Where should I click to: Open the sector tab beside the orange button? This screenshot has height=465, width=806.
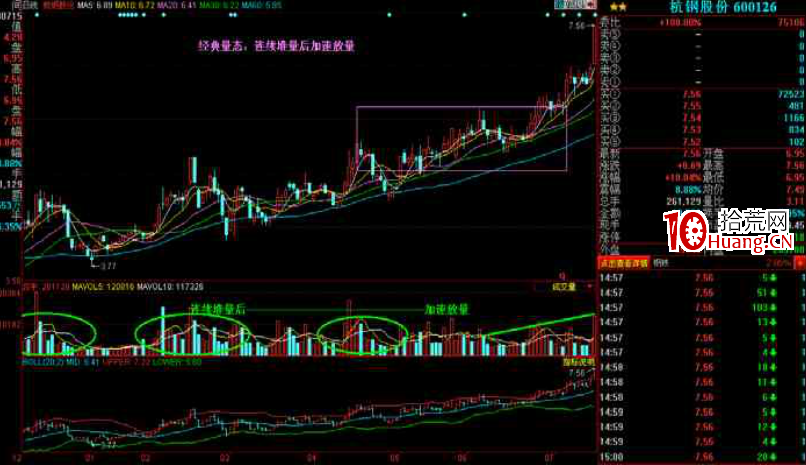coord(661,263)
